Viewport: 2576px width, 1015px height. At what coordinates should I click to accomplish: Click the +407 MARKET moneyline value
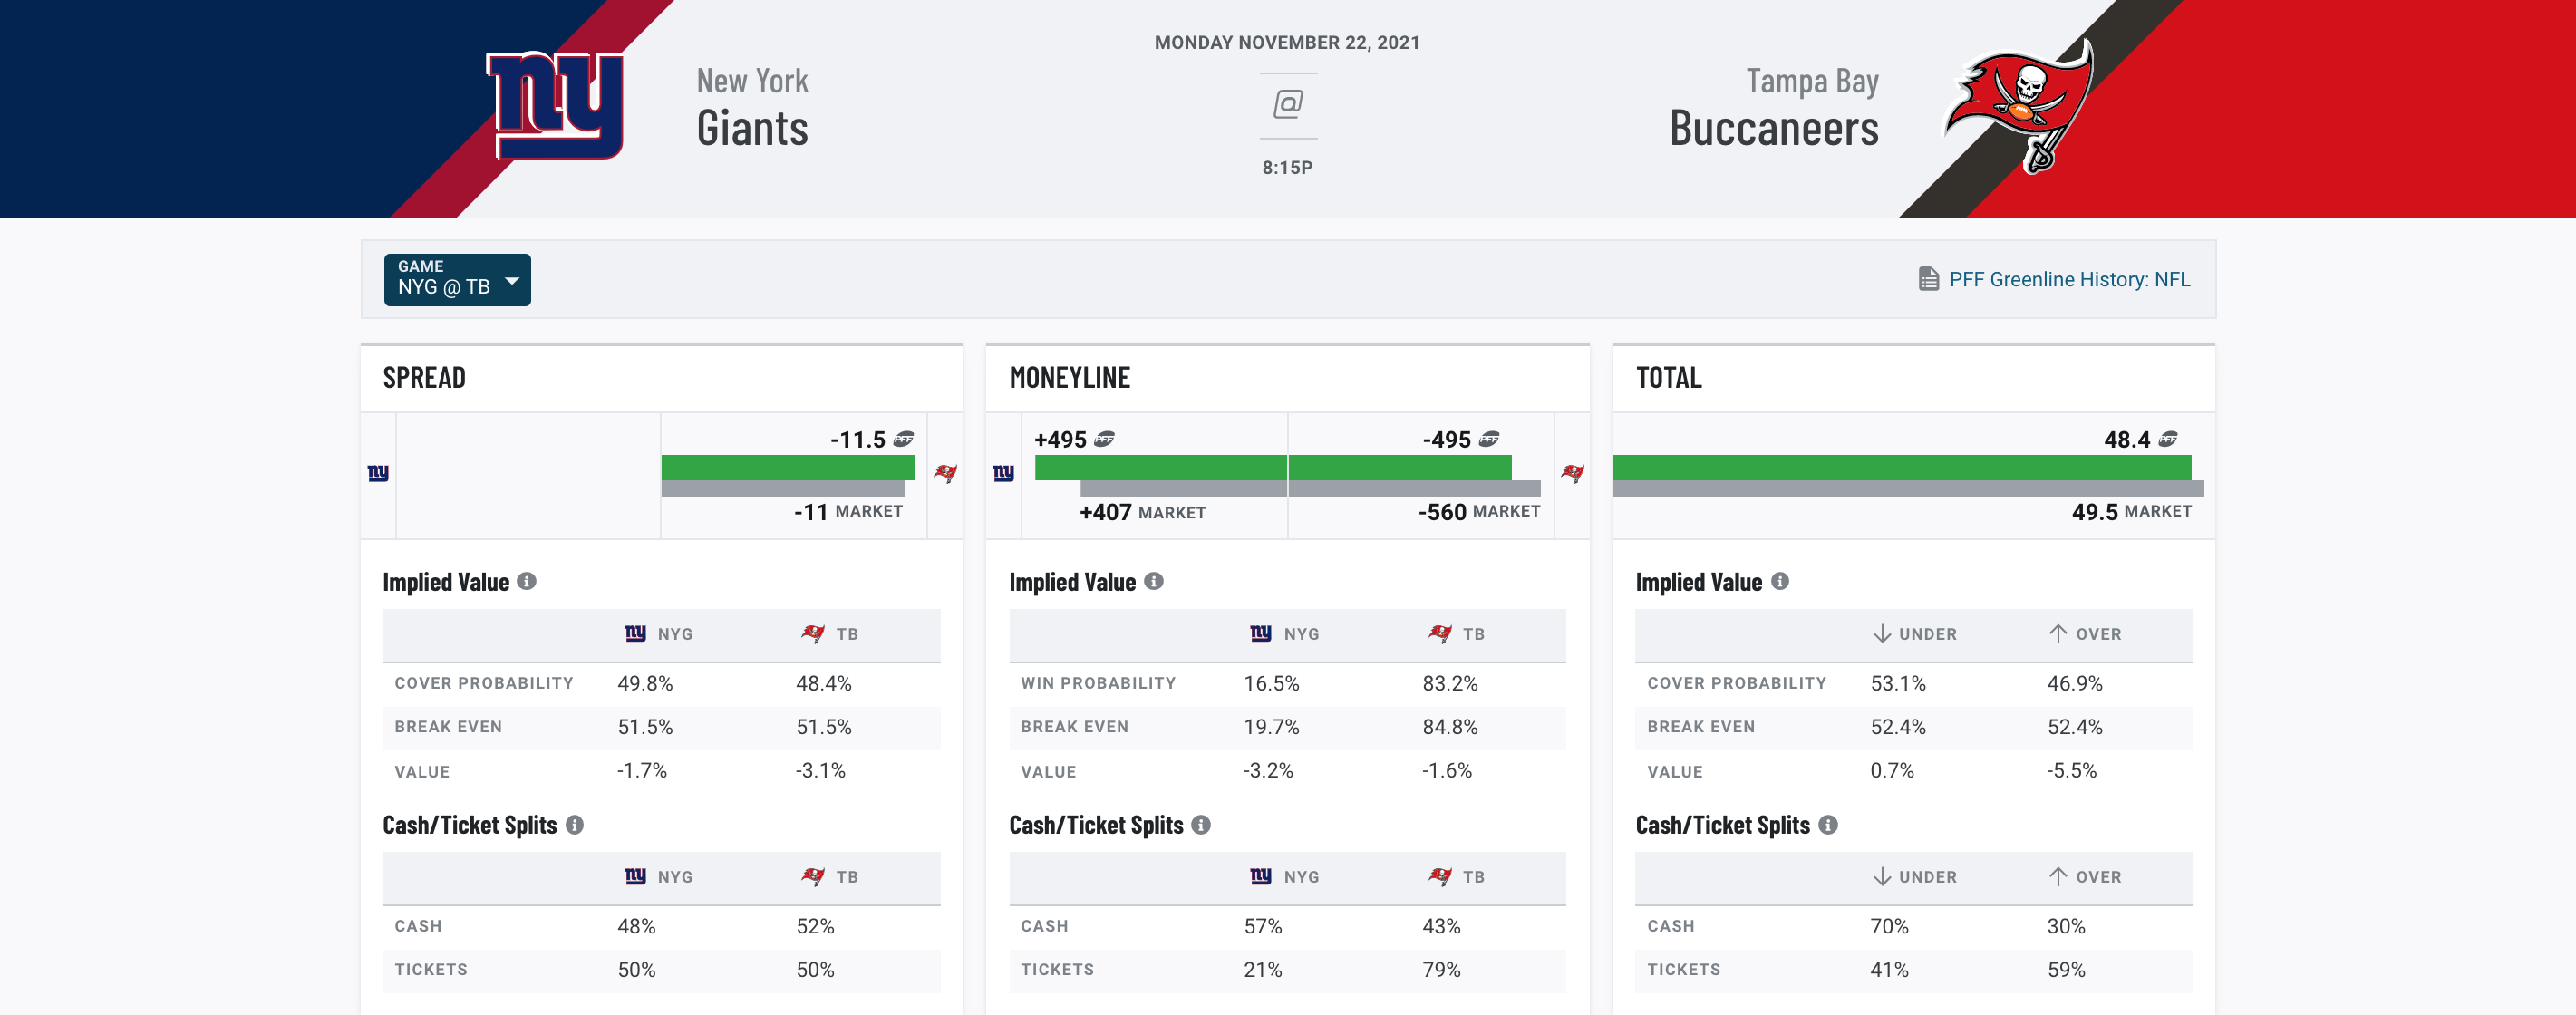1142,512
